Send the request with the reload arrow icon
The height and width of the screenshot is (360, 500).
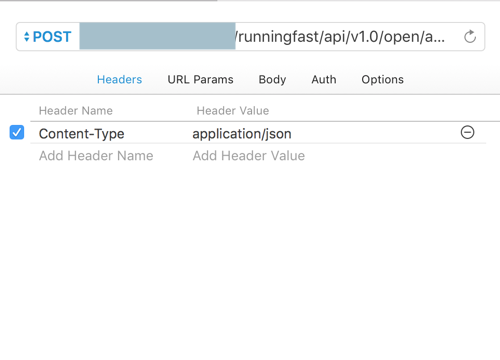pyautogui.click(x=470, y=37)
